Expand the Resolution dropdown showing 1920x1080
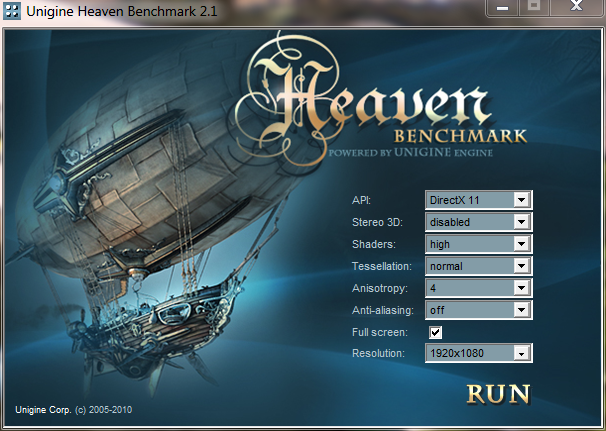Image resolution: width=606 pixels, height=431 pixels. click(478, 353)
